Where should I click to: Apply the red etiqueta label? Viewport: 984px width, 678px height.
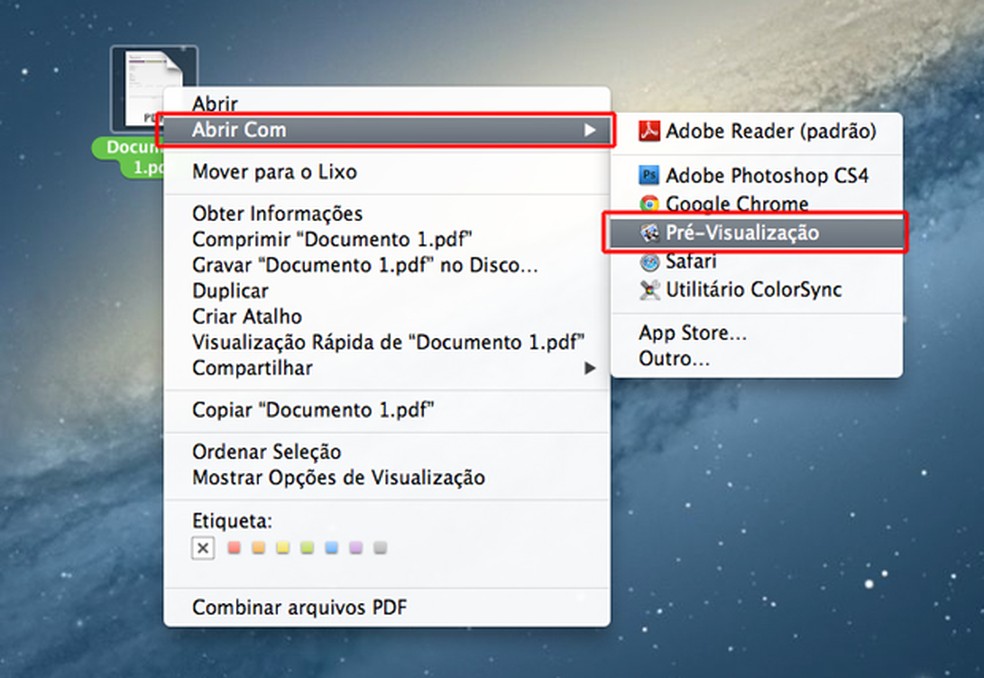(x=235, y=547)
